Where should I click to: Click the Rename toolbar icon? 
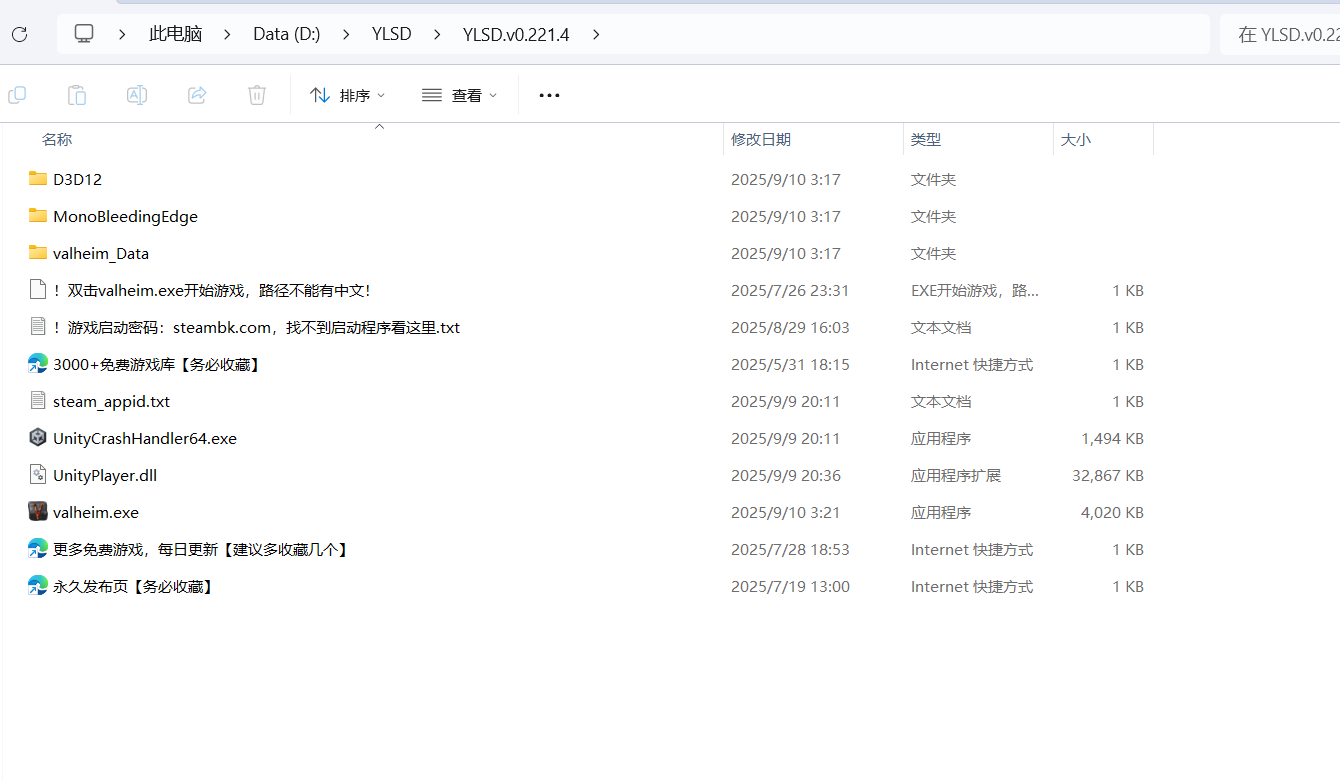(x=137, y=95)
